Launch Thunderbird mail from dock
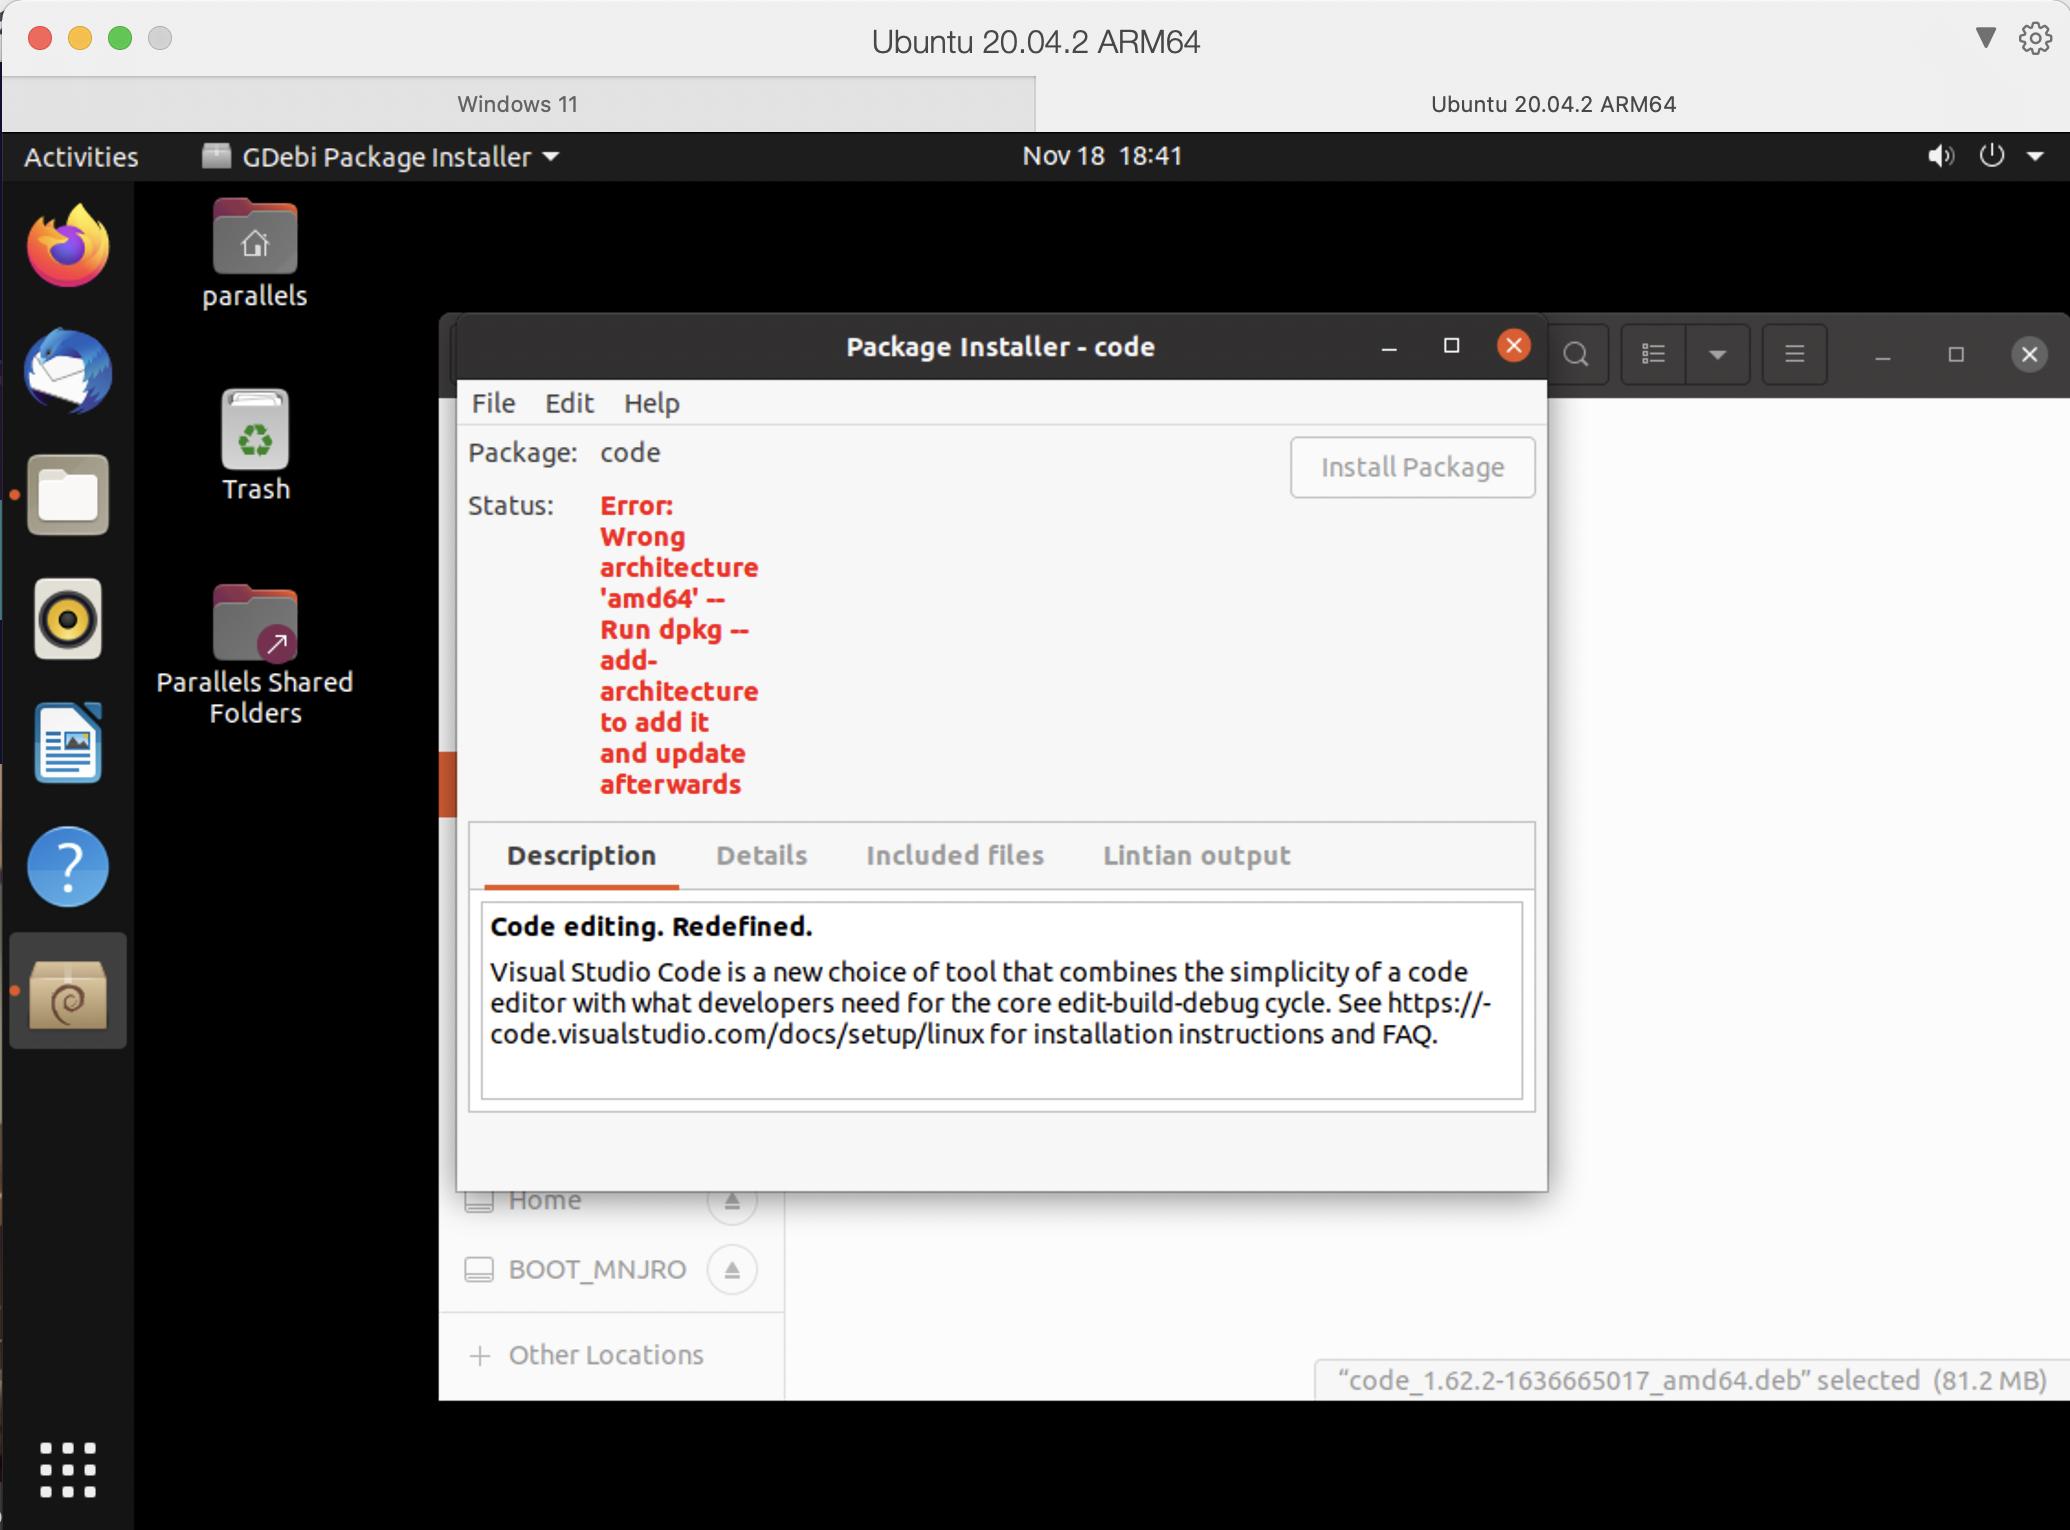Screen dimensions: 2070x1530 coord(68,371)
